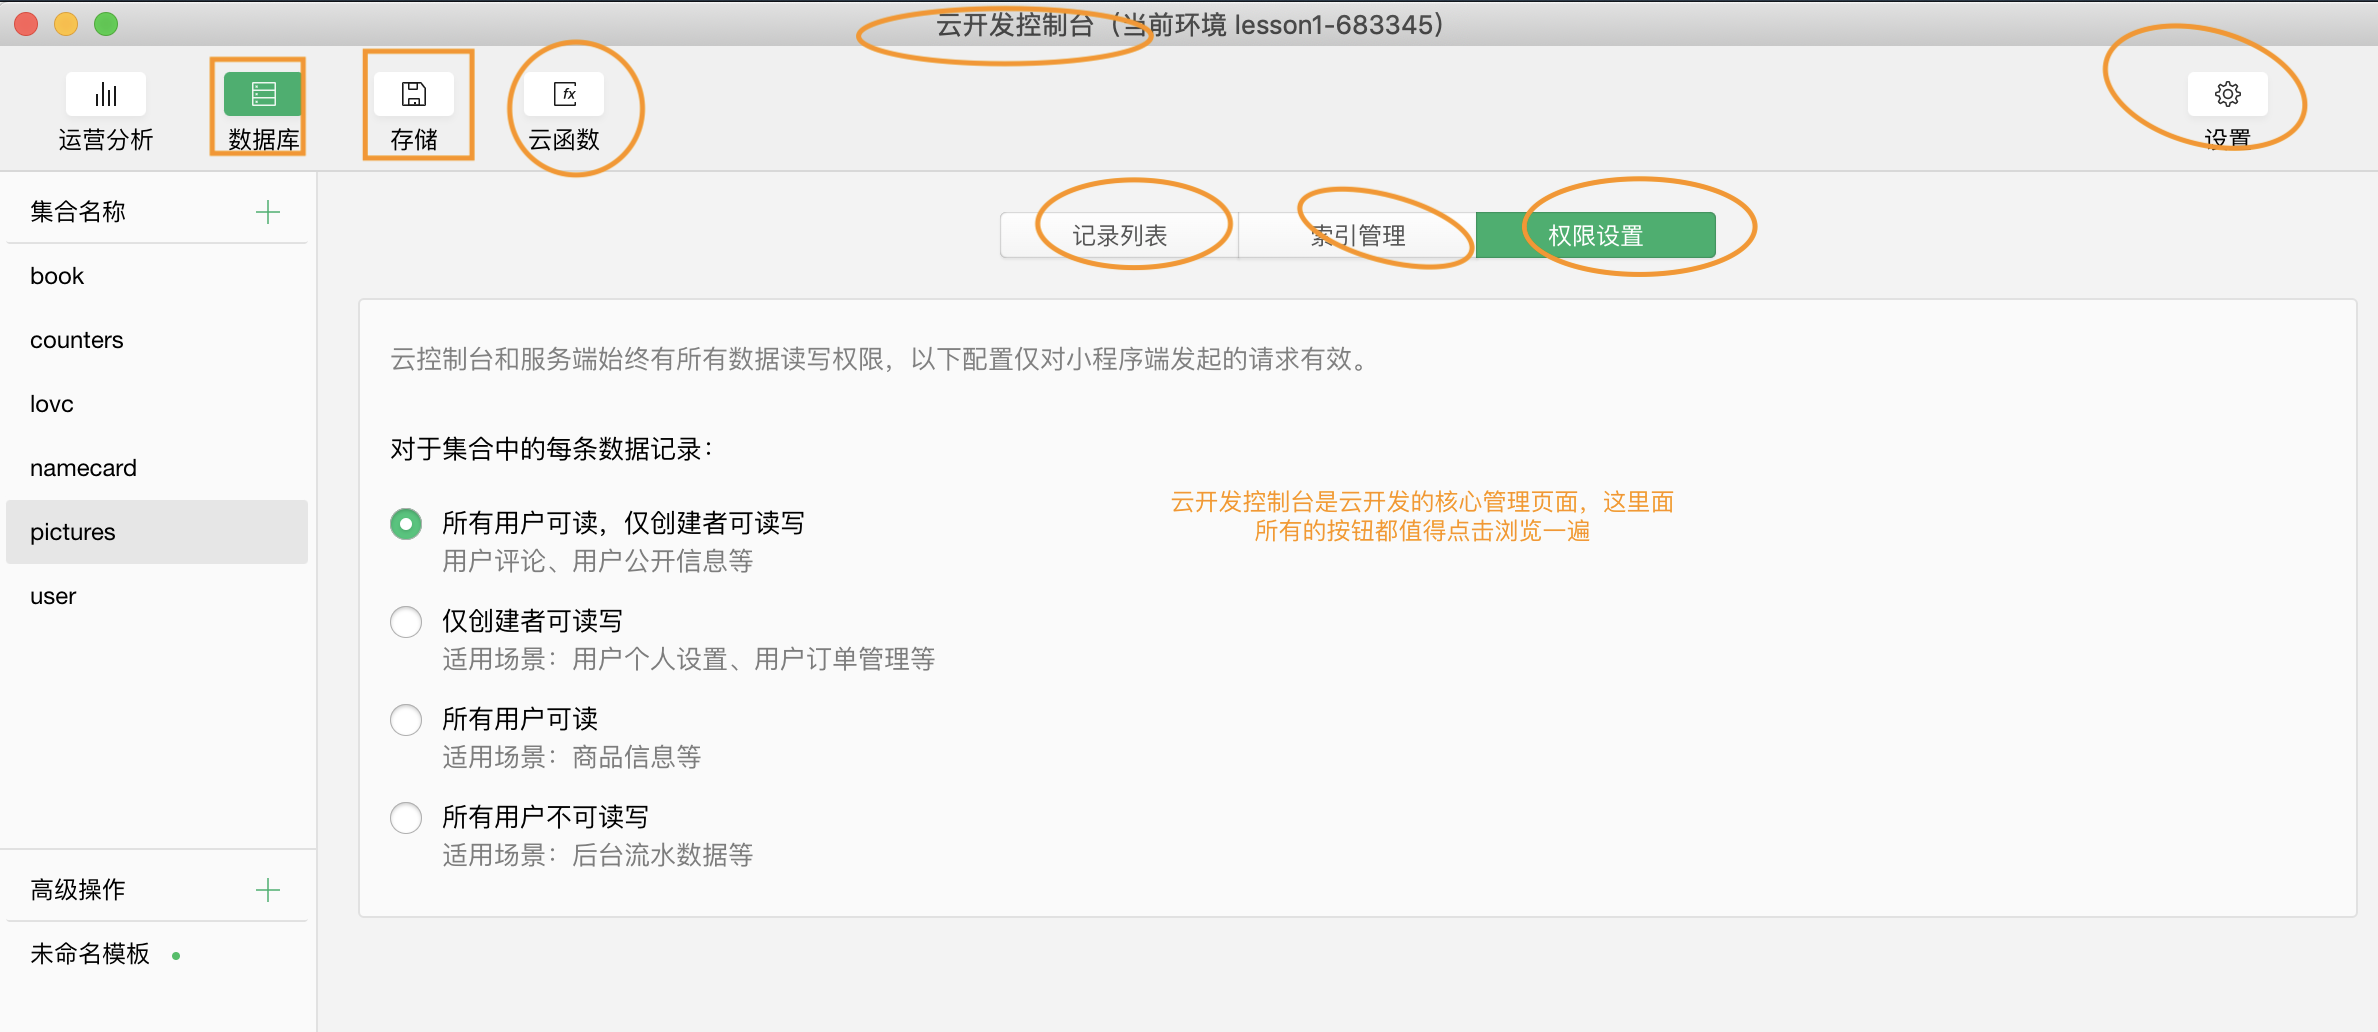Open the 云函数 cloud functions icon

(565, 95)
